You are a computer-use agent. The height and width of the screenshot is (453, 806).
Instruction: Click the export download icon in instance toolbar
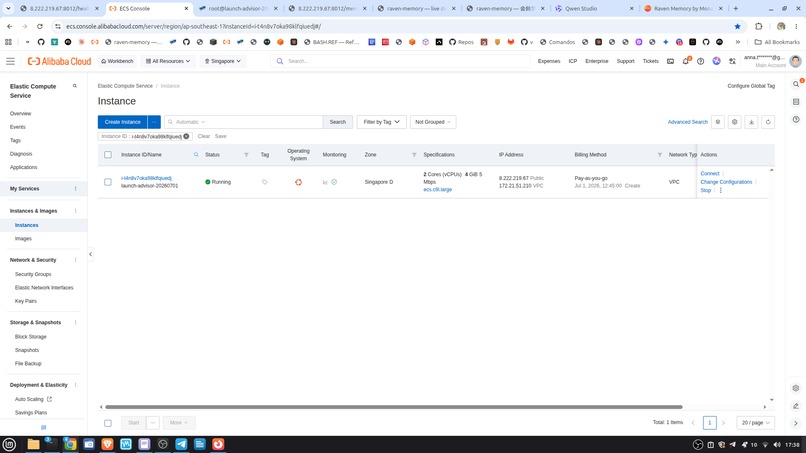tap(751, 122)
